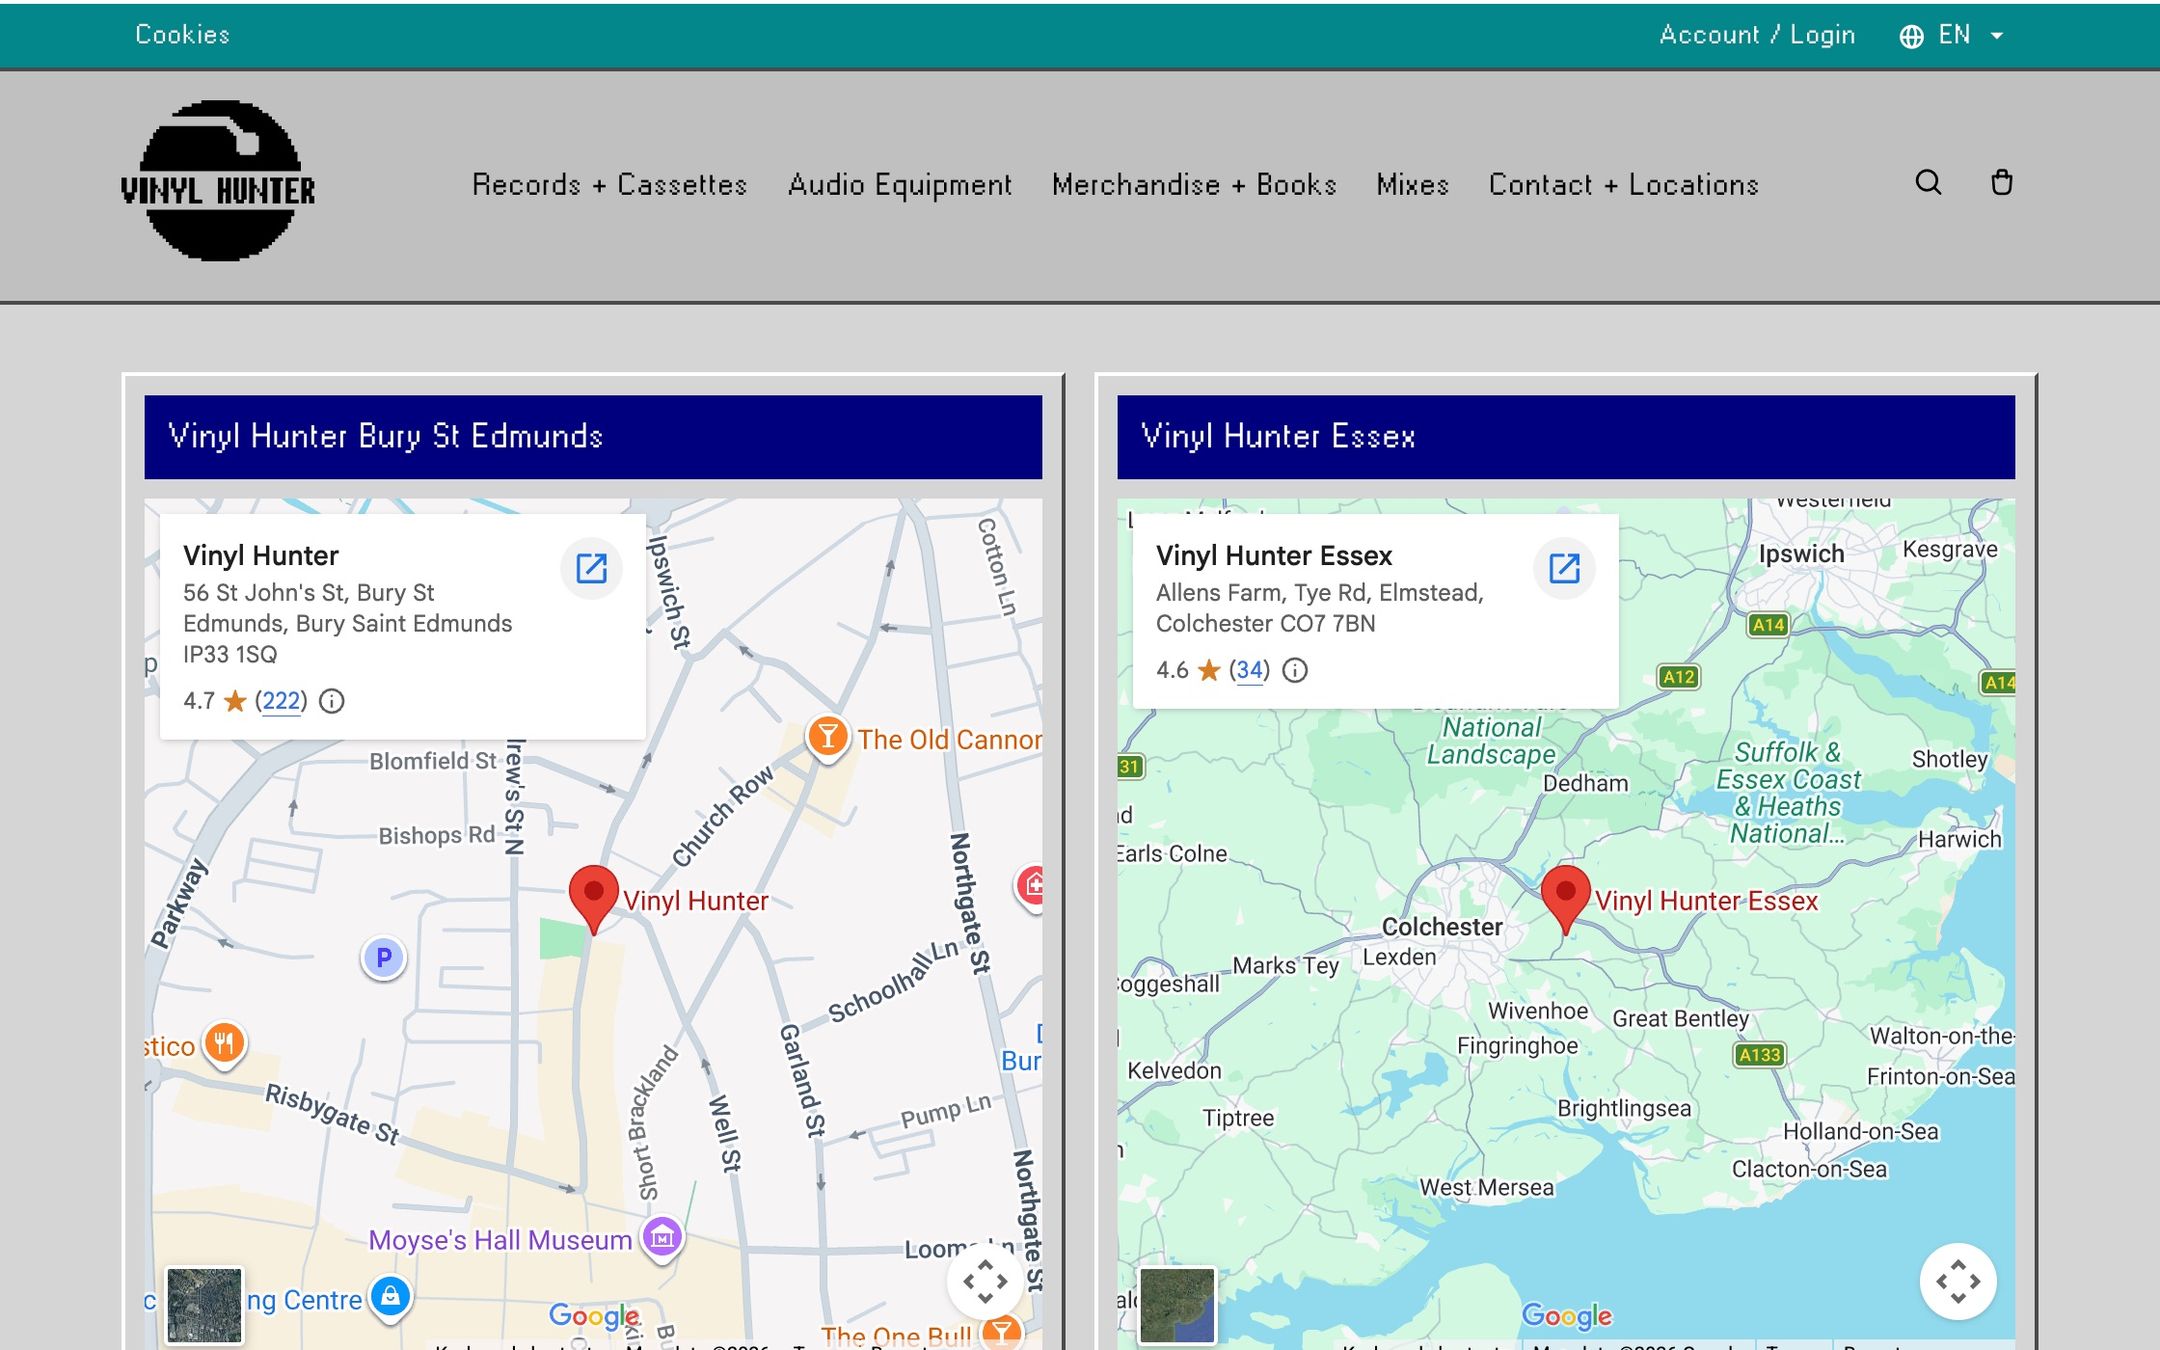Screen dimensions: 2160x1350
Task: Switch Essex map to satellite view thumbnail
Action: pos(1177,1305)
